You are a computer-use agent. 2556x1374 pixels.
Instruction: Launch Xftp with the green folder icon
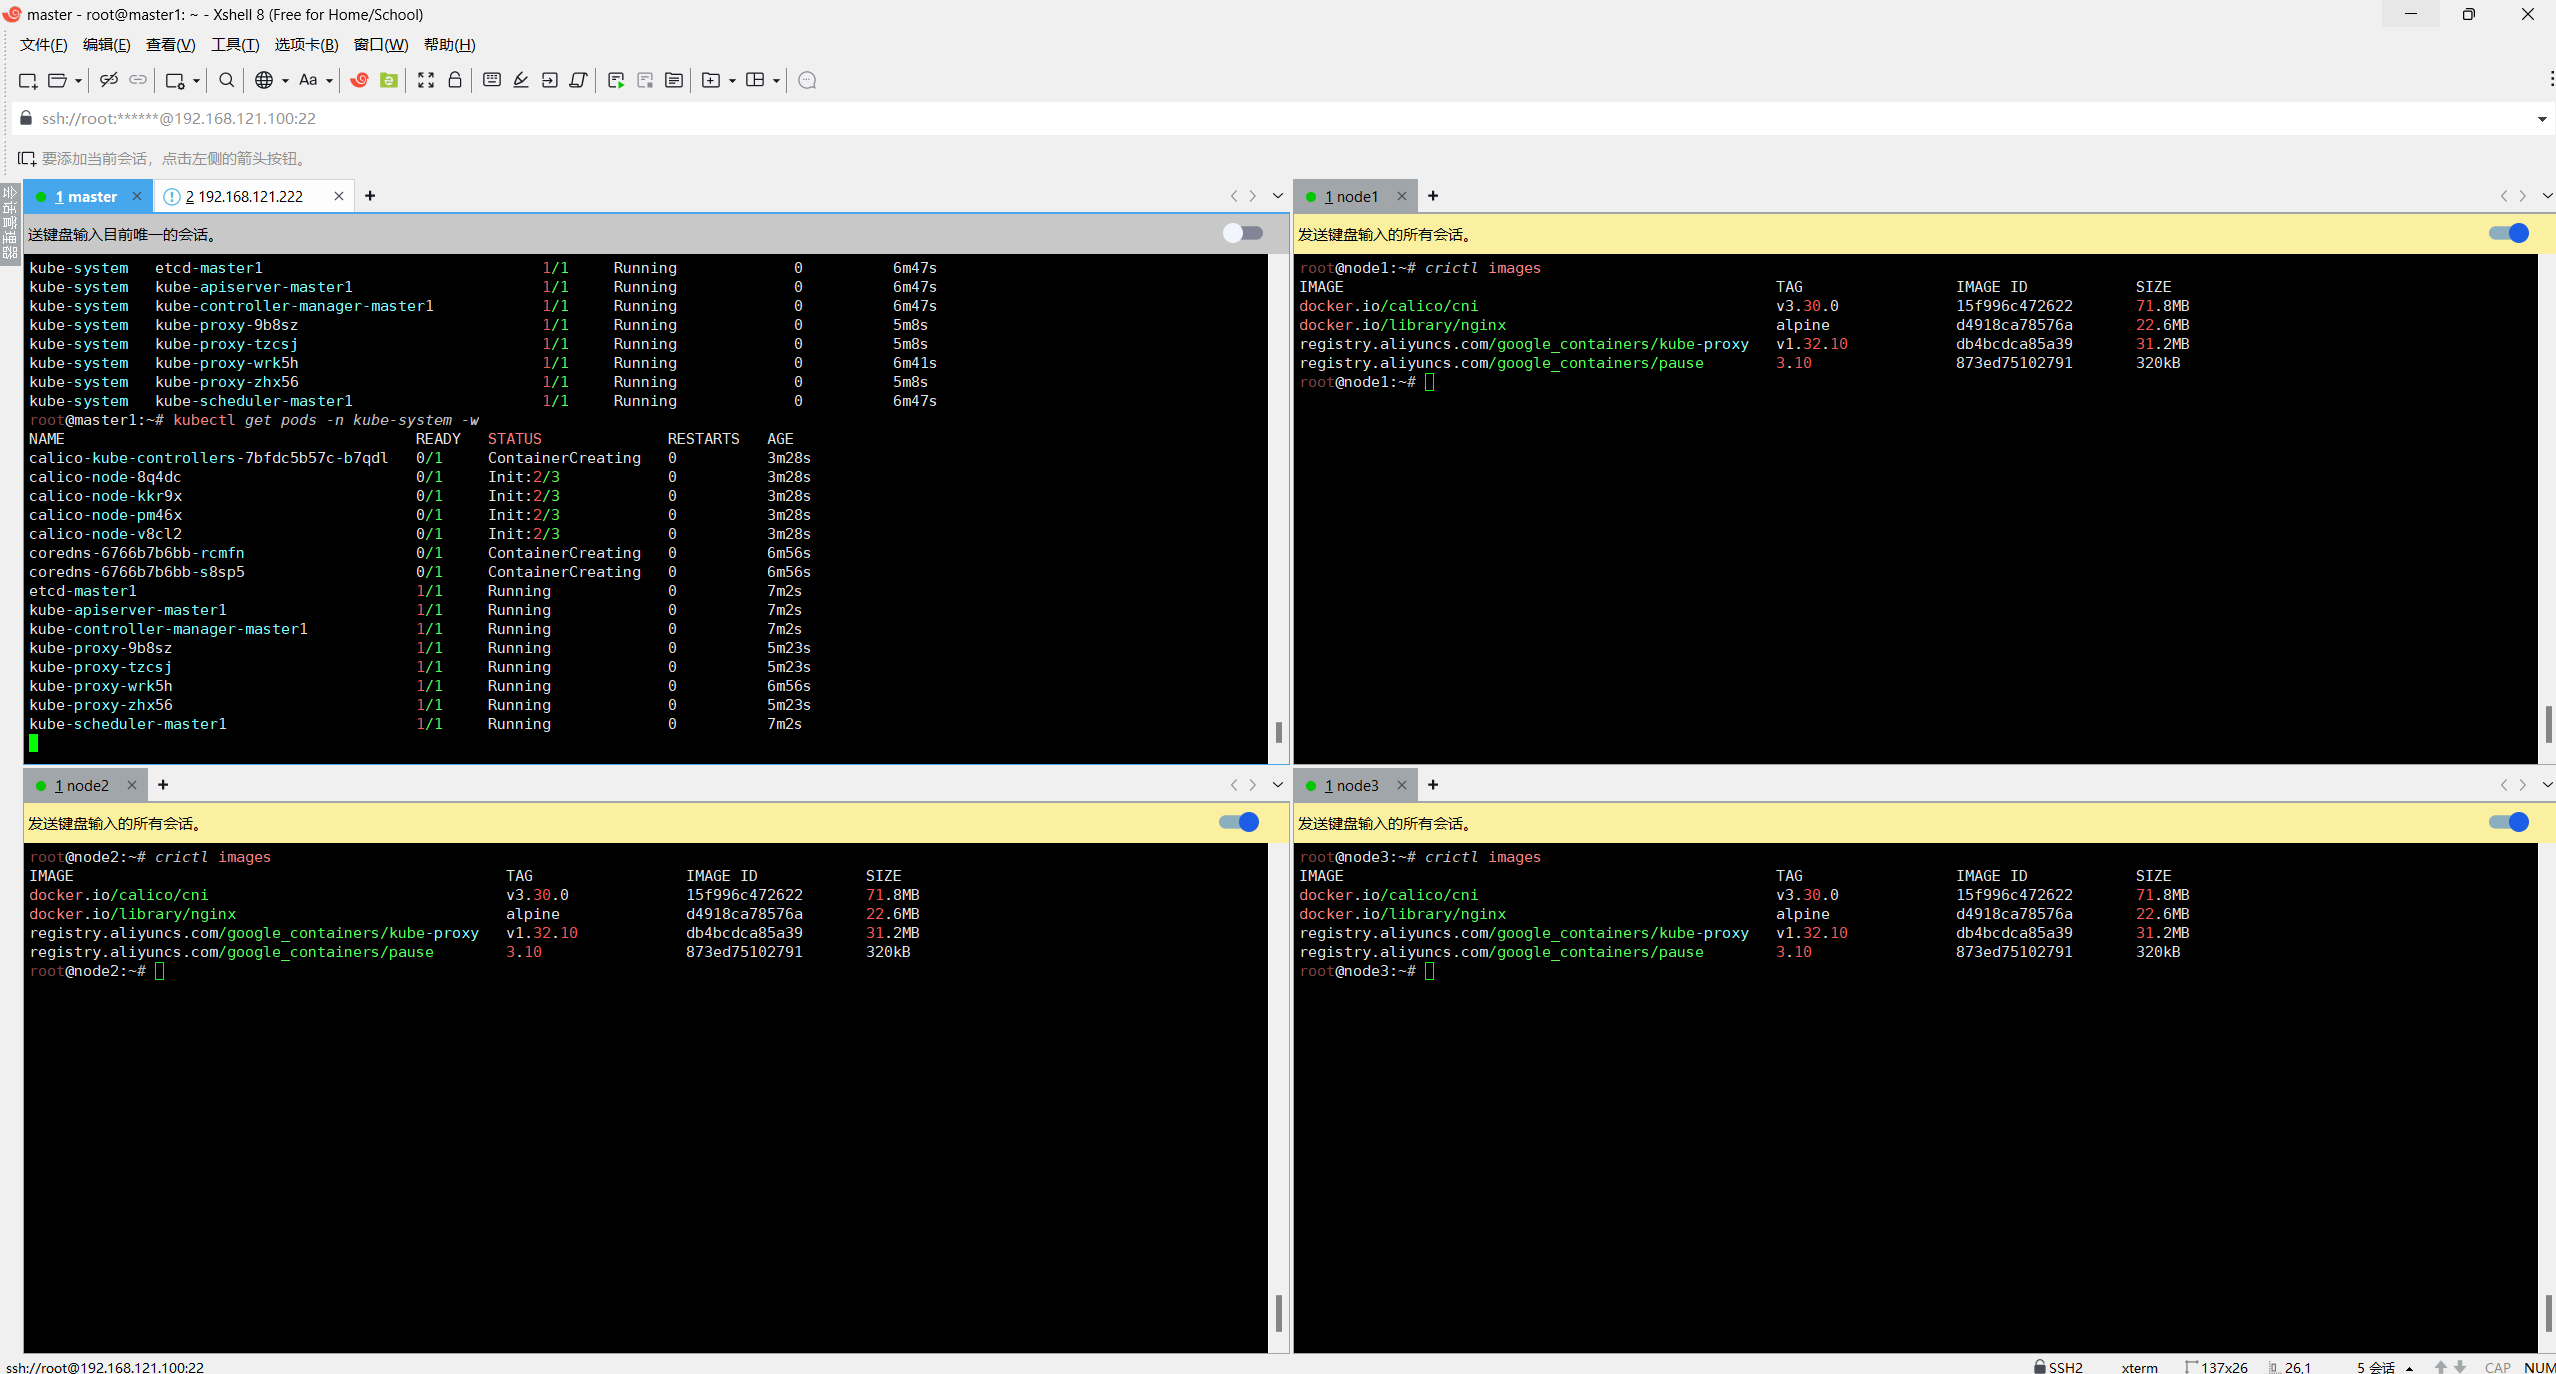[389, 80]
